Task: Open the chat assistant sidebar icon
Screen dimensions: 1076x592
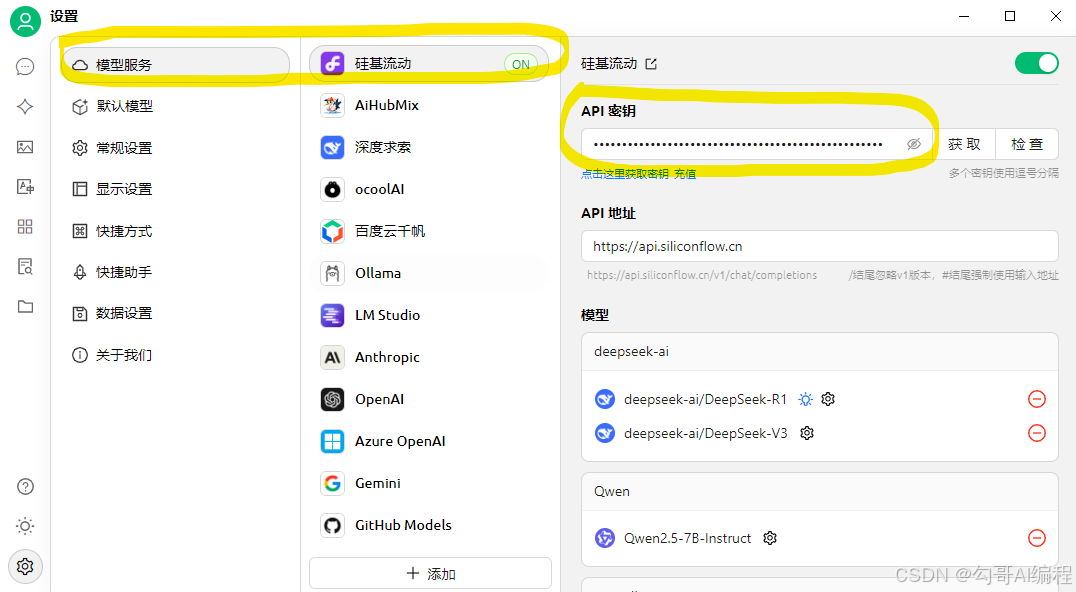Action: pos(25,67)
